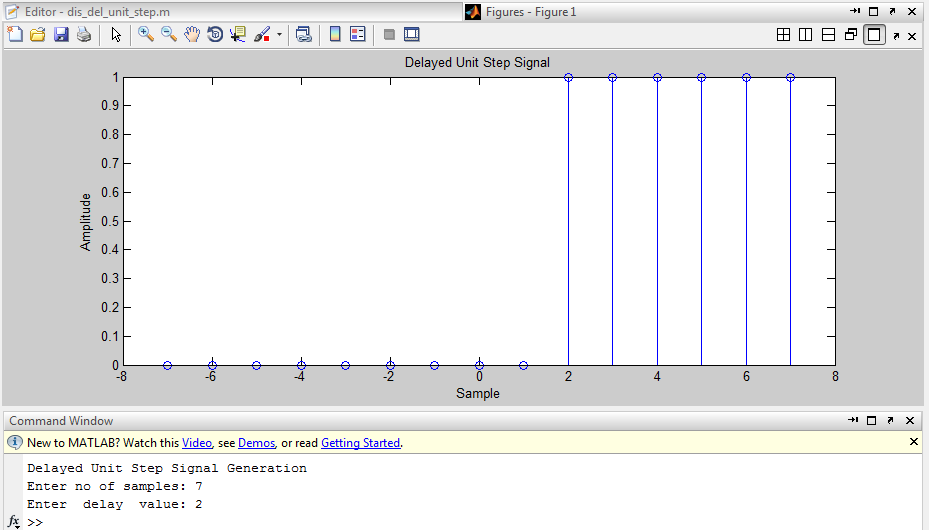Click the 'Enter delay value: 2' line

pyautogui.click(x=114, y=504)
